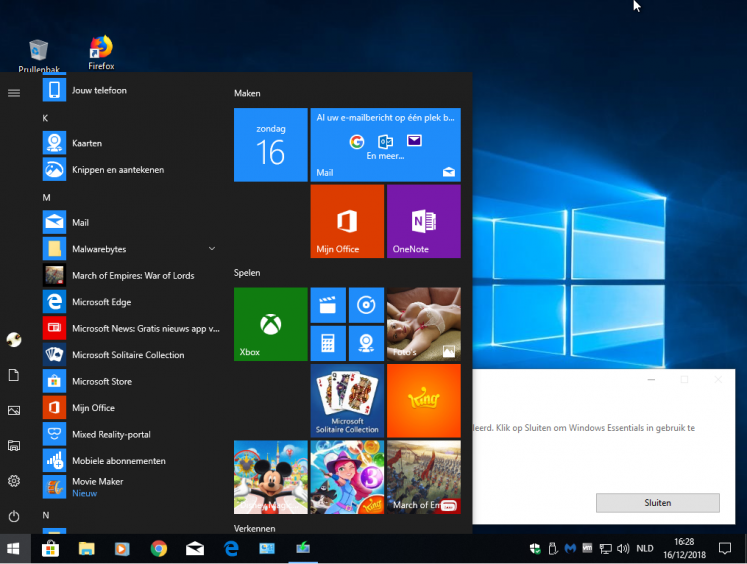Image resolution: width=747 pixels, height=564 pixels.
Task: Open the Calculator small tile
Action: 328,343
